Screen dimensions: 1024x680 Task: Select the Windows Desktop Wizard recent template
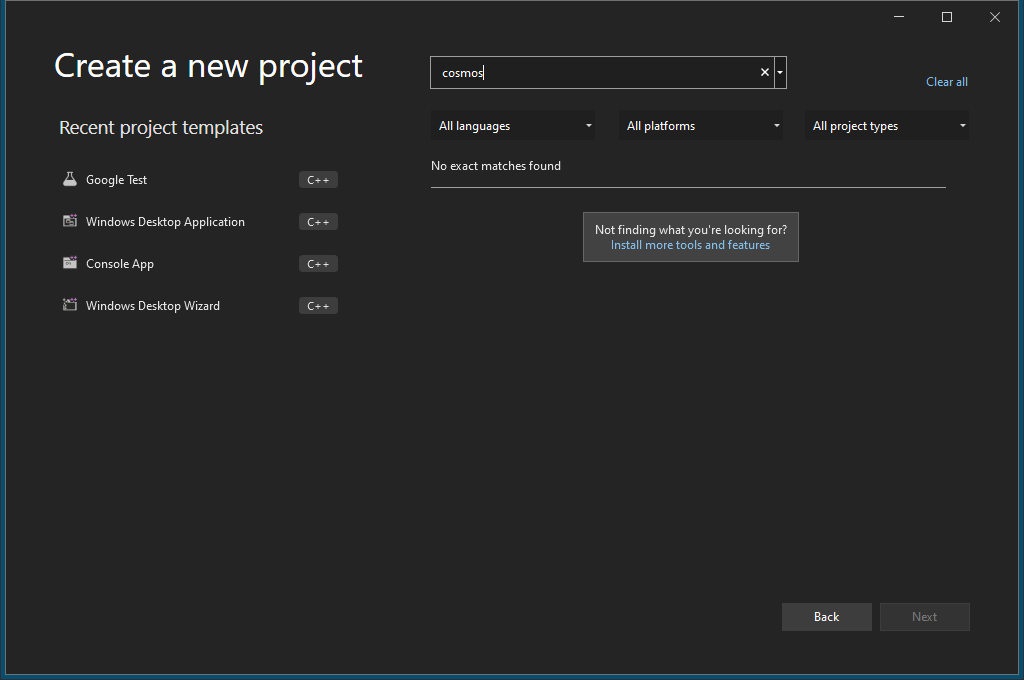coord(199,305)
